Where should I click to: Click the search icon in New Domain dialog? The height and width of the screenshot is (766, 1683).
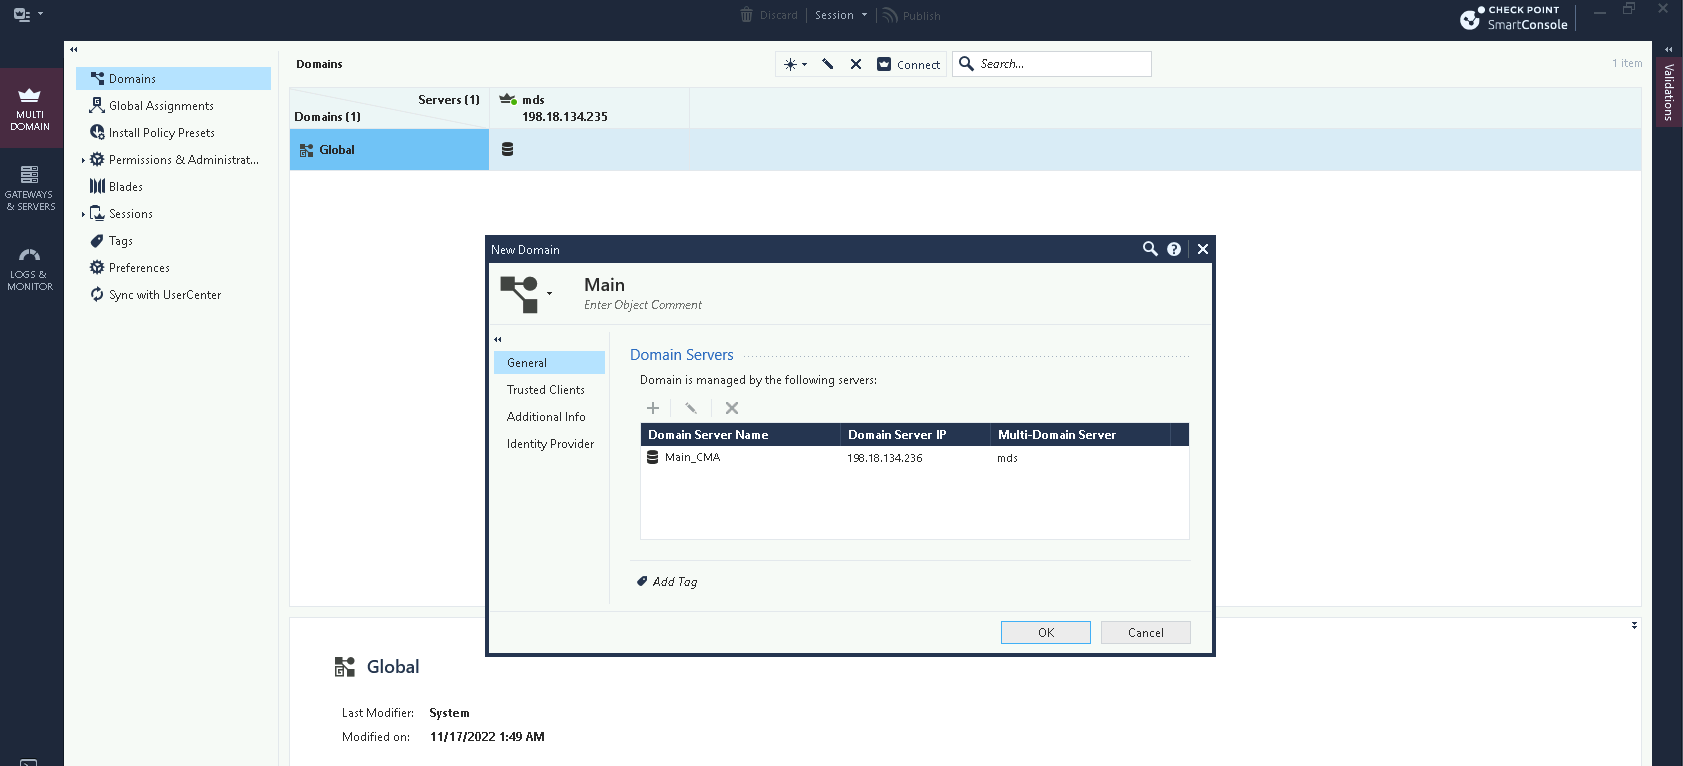point(1150,249)
